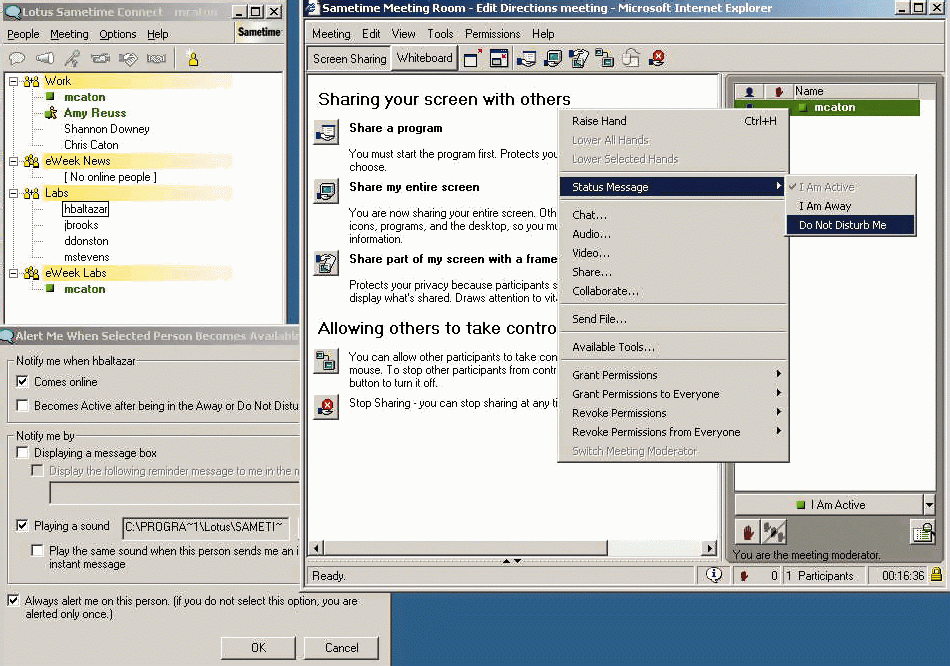Choose 'Raise Hand' from context menu
This screenshot has width=950, height=666.
tap(673, 121)
